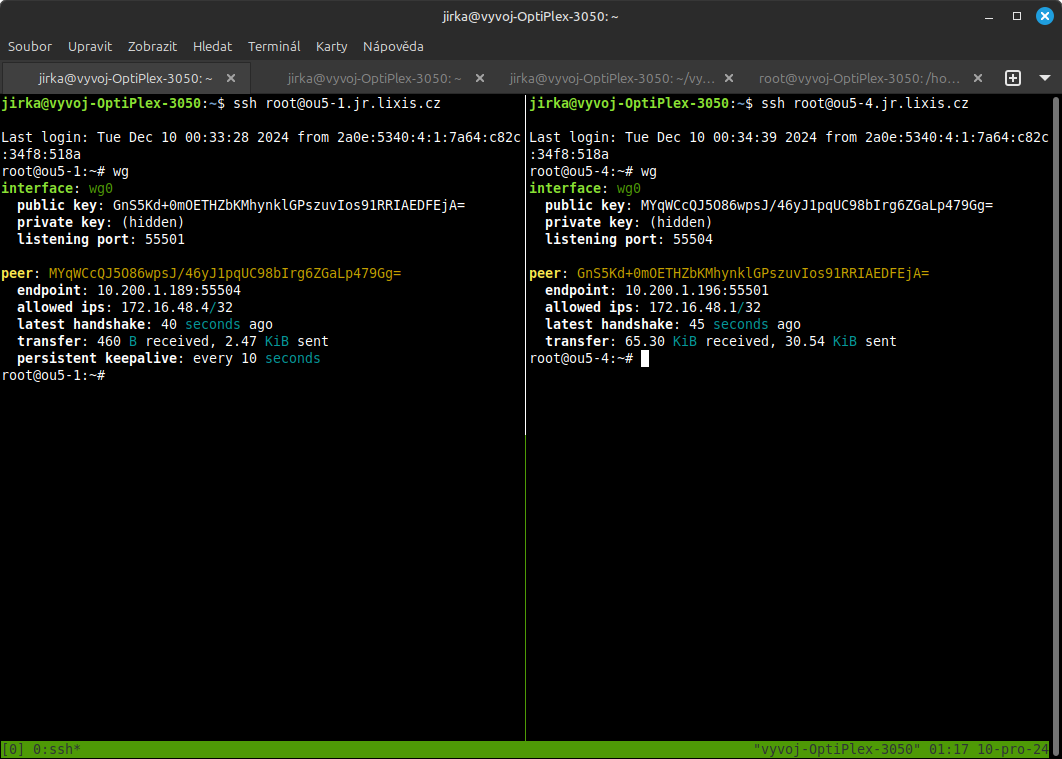Close the tab ending in ~/vy...
Image resolution: width=1062 pixels, height=759 pixels.
pyautogui.click(x=728, y=78)
